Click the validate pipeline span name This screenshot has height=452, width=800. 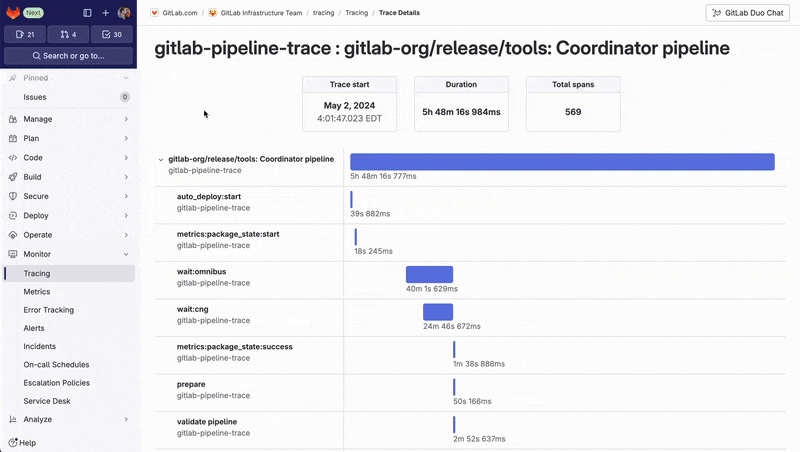click(207, 421)
